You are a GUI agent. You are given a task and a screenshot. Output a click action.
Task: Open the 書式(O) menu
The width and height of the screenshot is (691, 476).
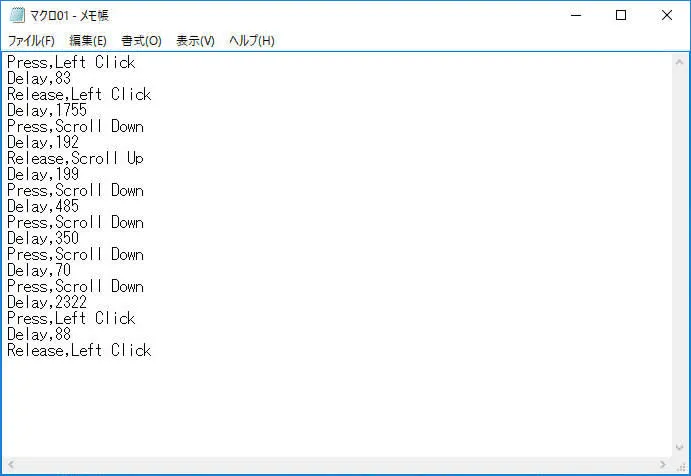click(141, 41)
